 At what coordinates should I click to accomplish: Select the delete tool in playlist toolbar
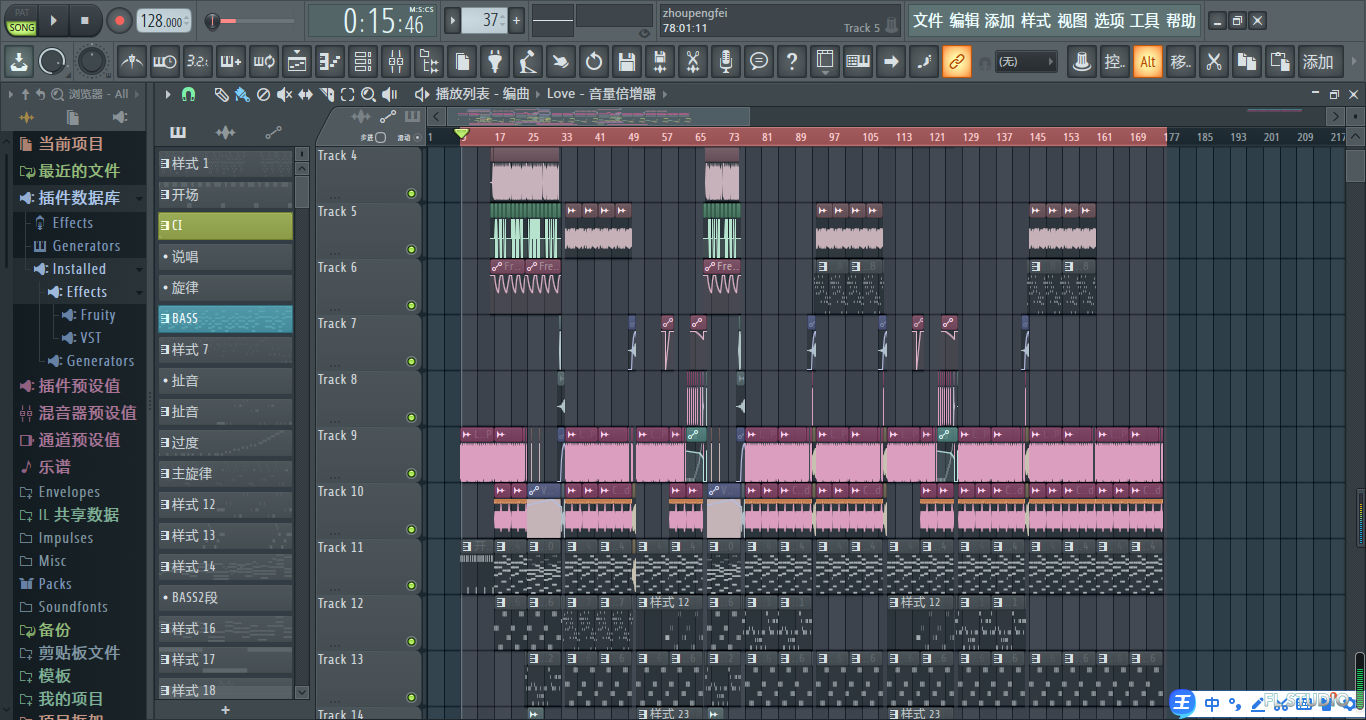point(263,94)
